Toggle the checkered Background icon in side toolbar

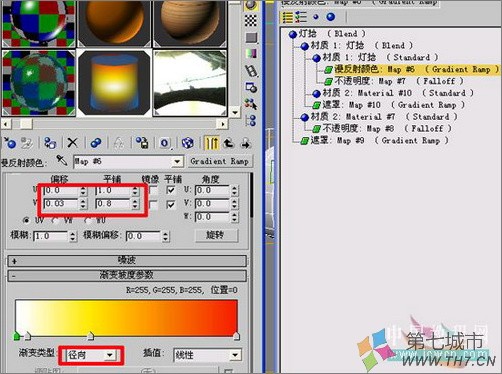point(251,21)
